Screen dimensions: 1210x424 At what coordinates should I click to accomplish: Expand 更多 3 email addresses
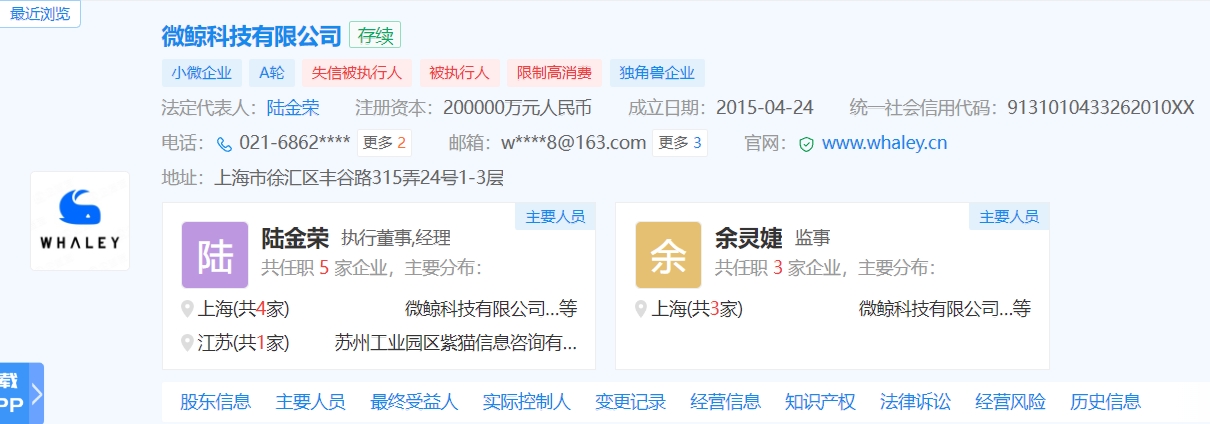680,143
